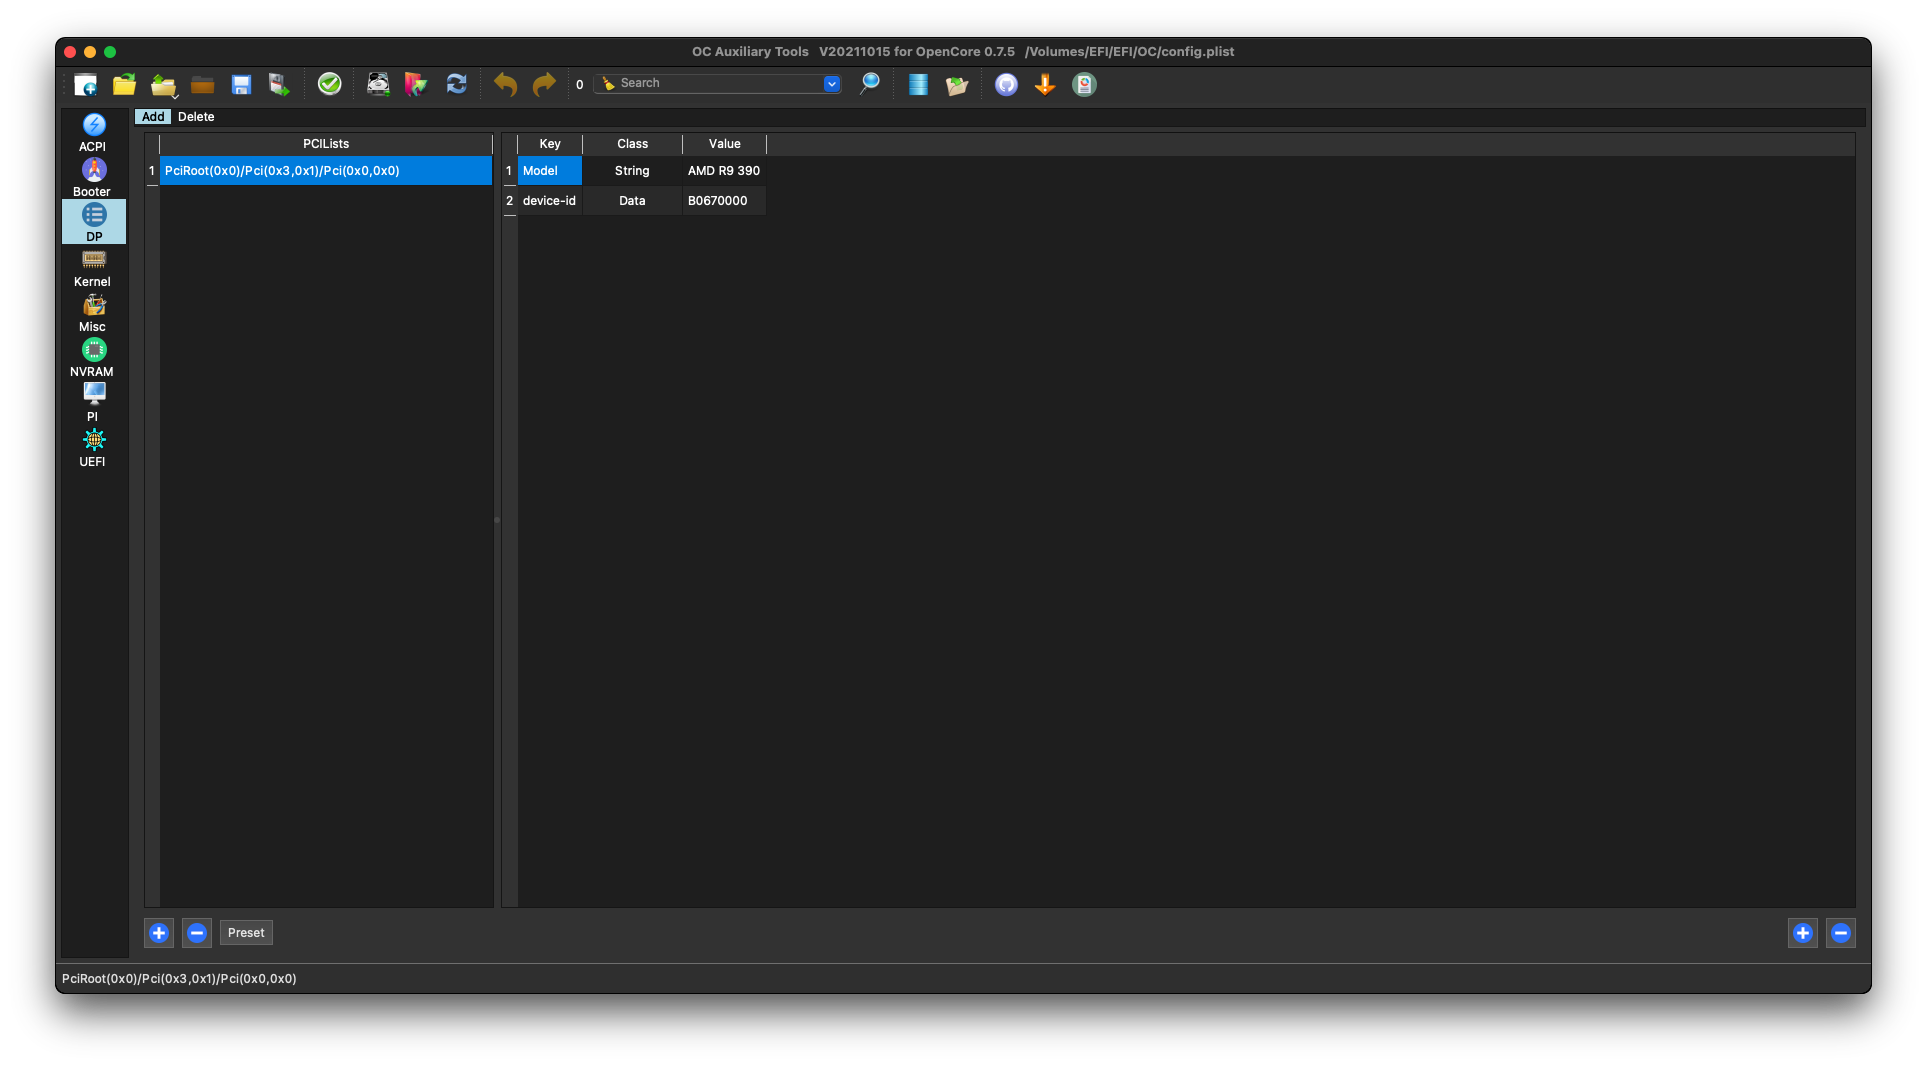Expand the Search box dropdown arrow
Viewport: 1927px width, 1067px height.
point(831,84)
